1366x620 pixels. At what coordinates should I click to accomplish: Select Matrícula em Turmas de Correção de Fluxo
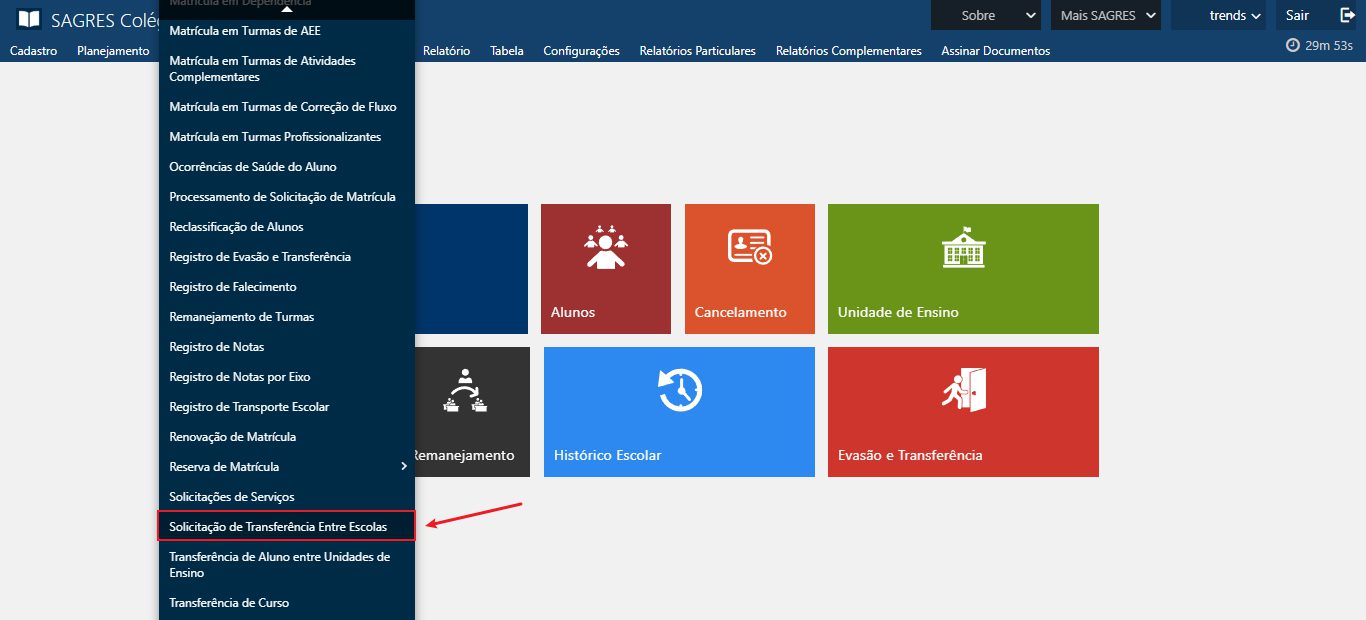click(286, 107)
